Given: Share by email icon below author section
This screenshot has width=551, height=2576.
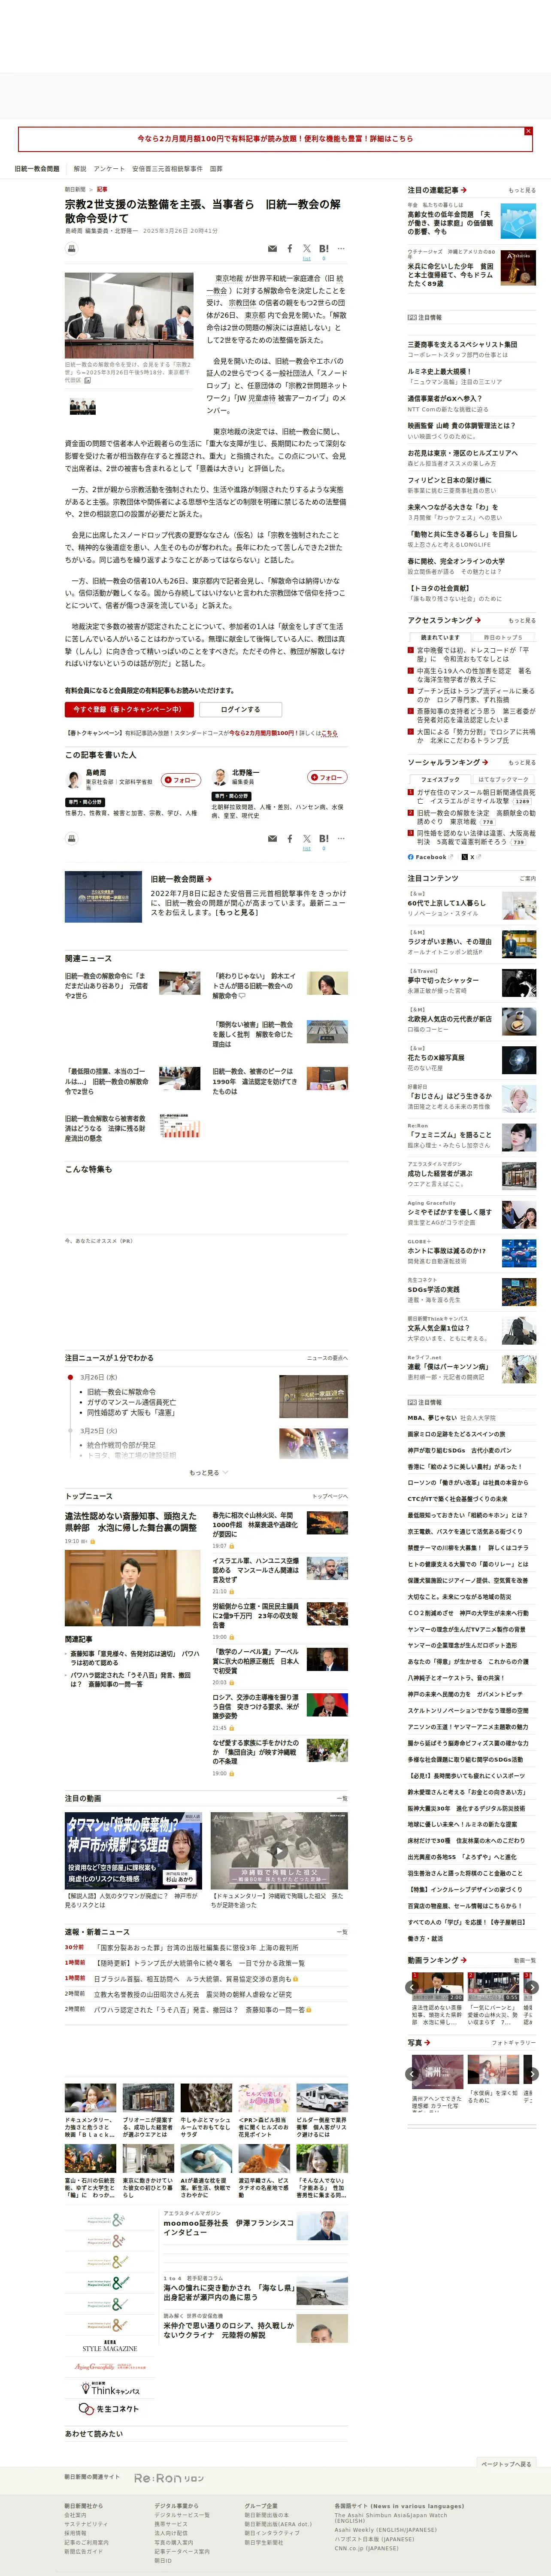Looking at the screenshot, I should [x=272, y=839].
